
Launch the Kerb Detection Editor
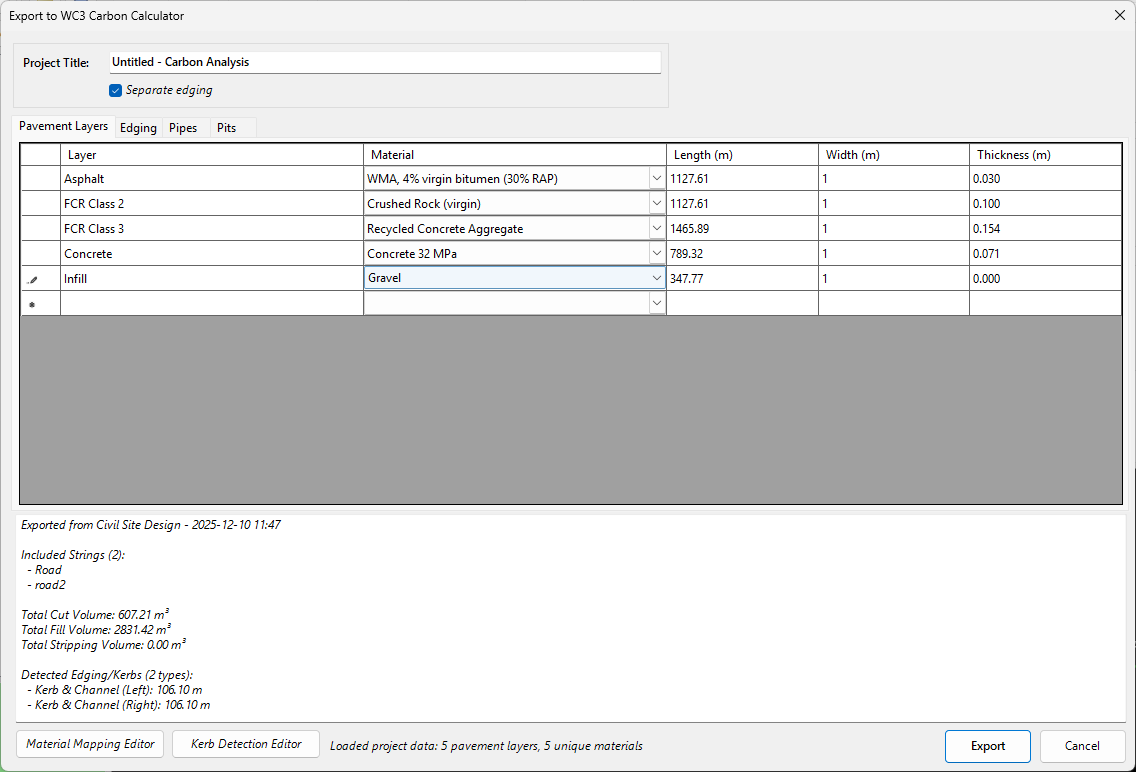coord(246,744)
